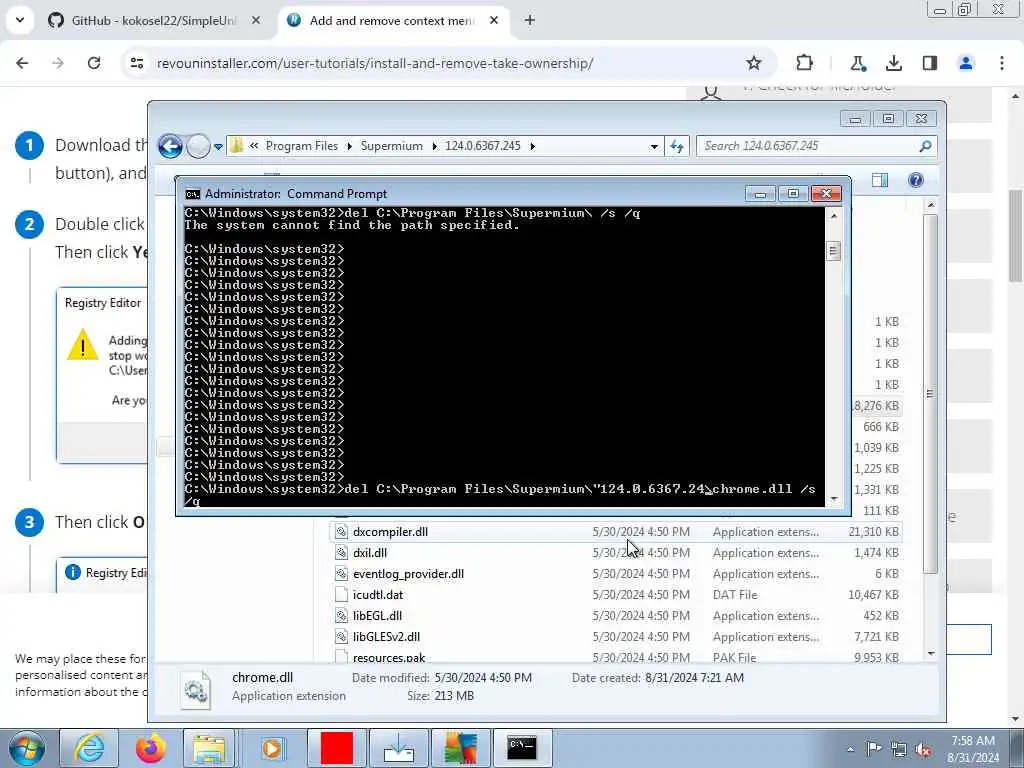View site information icon in address bar
Image resolution: width=1024 pixels, height=768 pixels.
(x=137, y=63)
